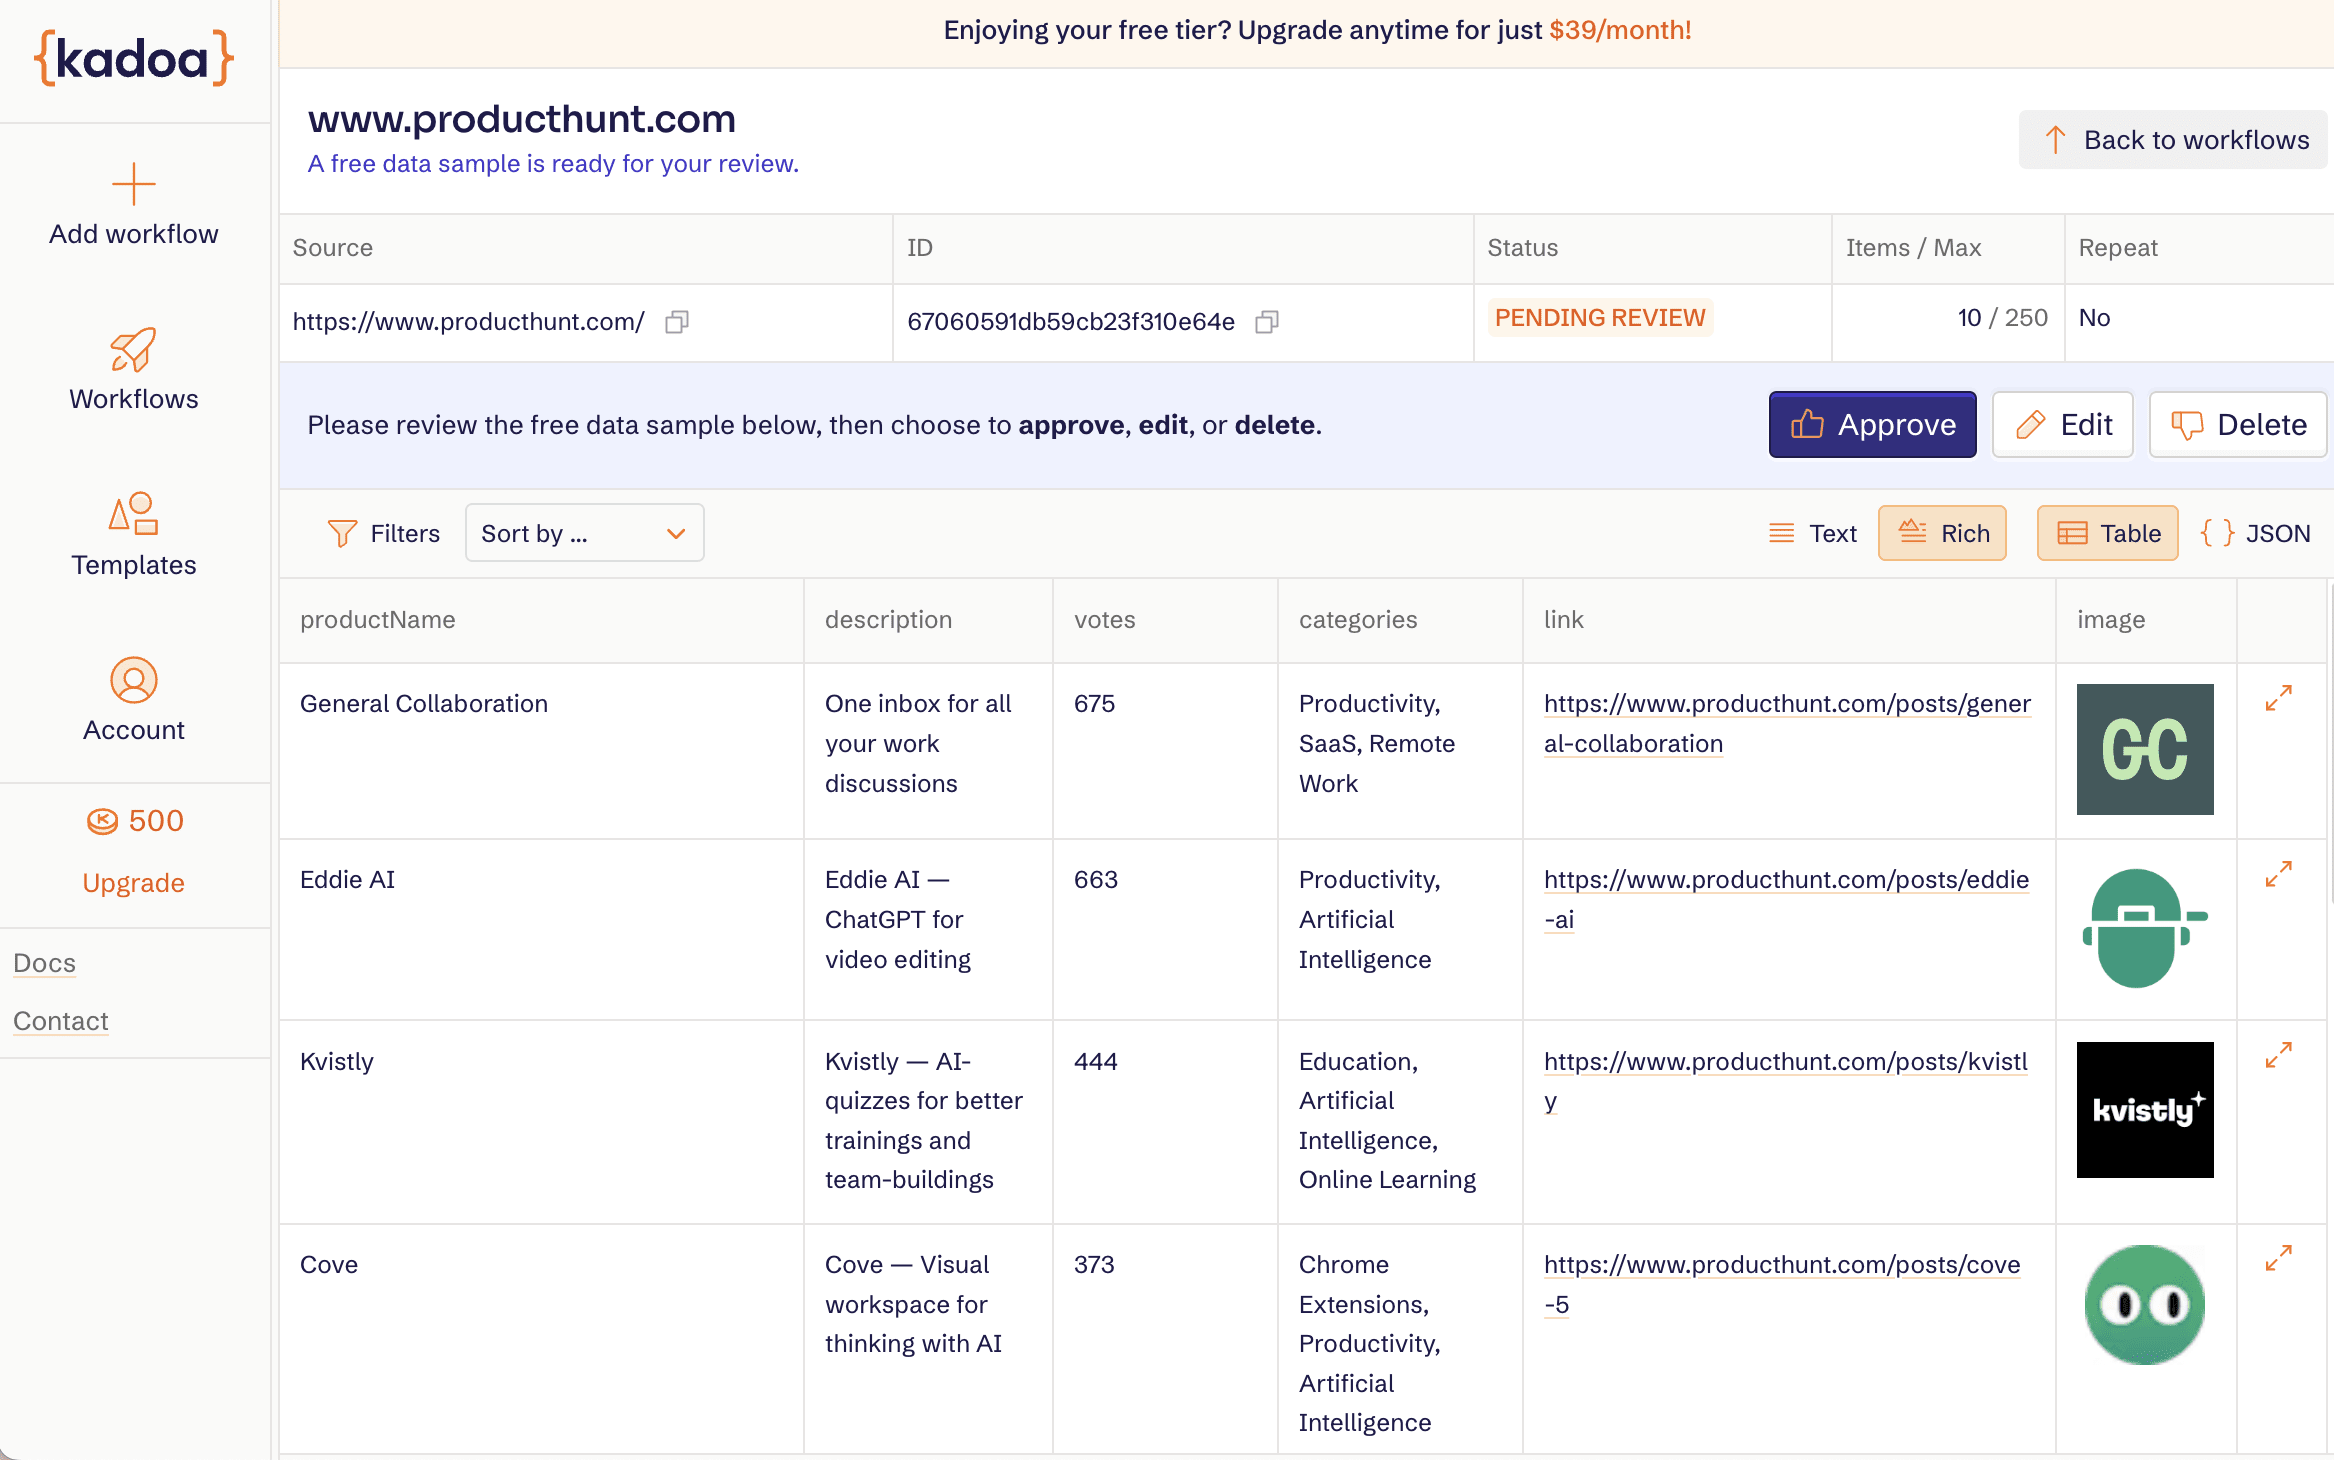Viewport: 2334px width, 1460px height.
Task: Open the kvistly Product Hunt link
Action: click(1786, 1081)
